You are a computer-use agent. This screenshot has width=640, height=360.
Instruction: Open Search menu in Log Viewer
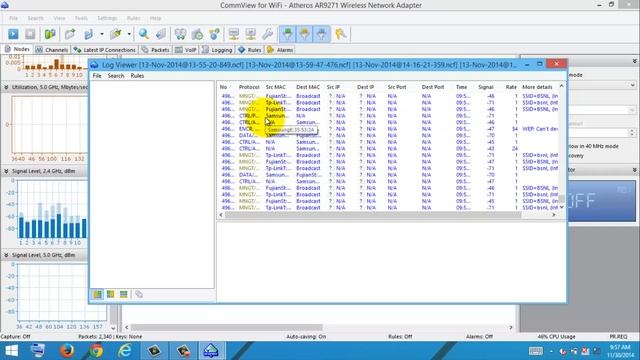[x=116, y=76]
